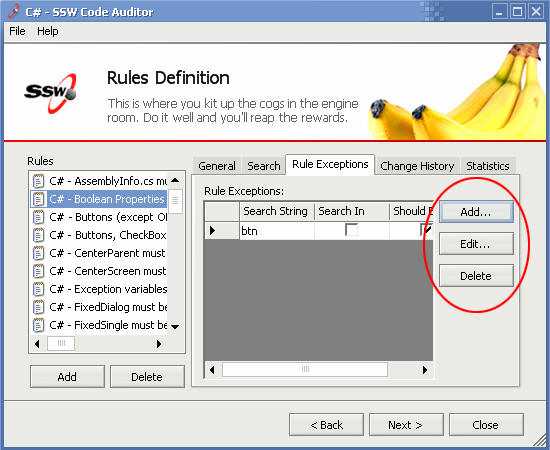Click the rules list scroll-down arrow
Screen dimensions: 550x450
(175, 326)
